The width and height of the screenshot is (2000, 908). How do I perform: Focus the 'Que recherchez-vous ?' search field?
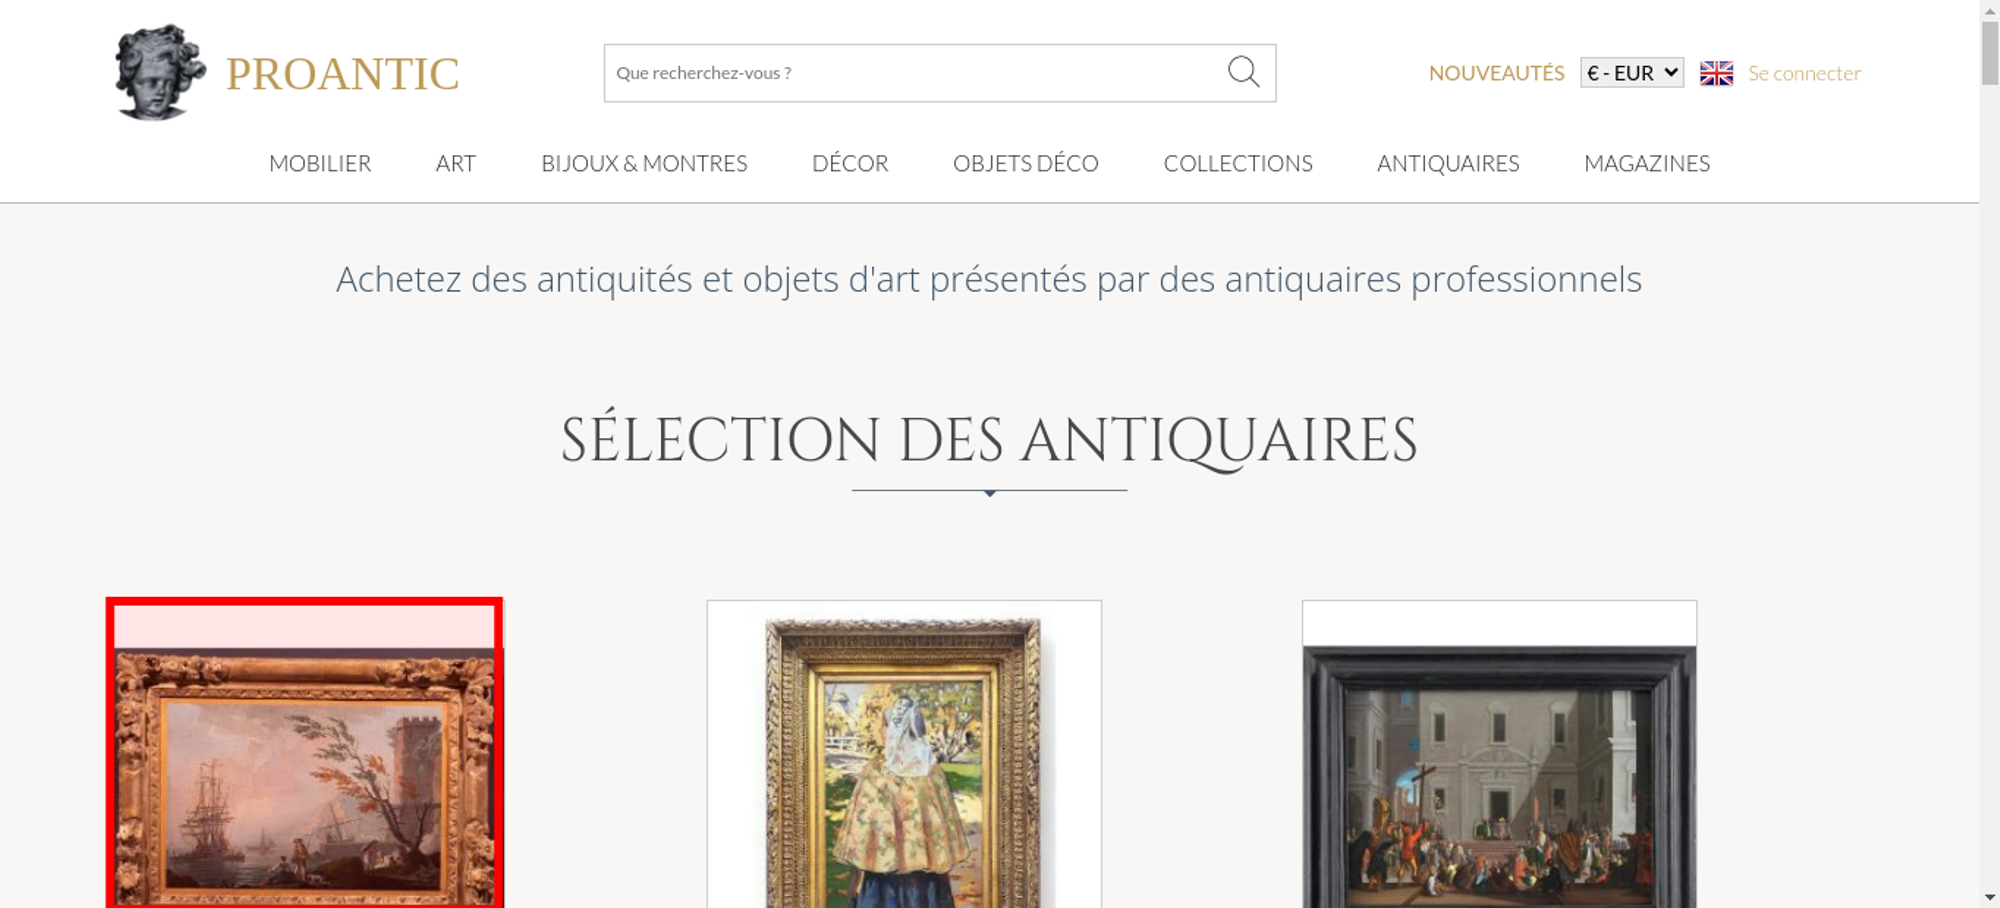[x=915, y=73]
